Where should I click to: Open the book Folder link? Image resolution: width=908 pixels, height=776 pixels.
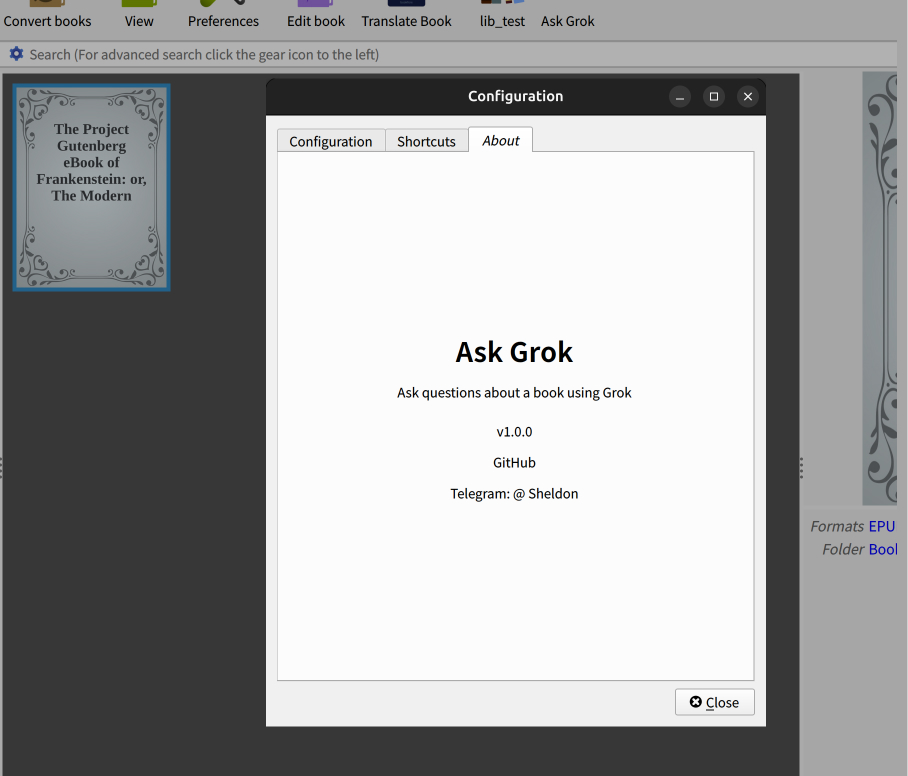tap(883, 549)
